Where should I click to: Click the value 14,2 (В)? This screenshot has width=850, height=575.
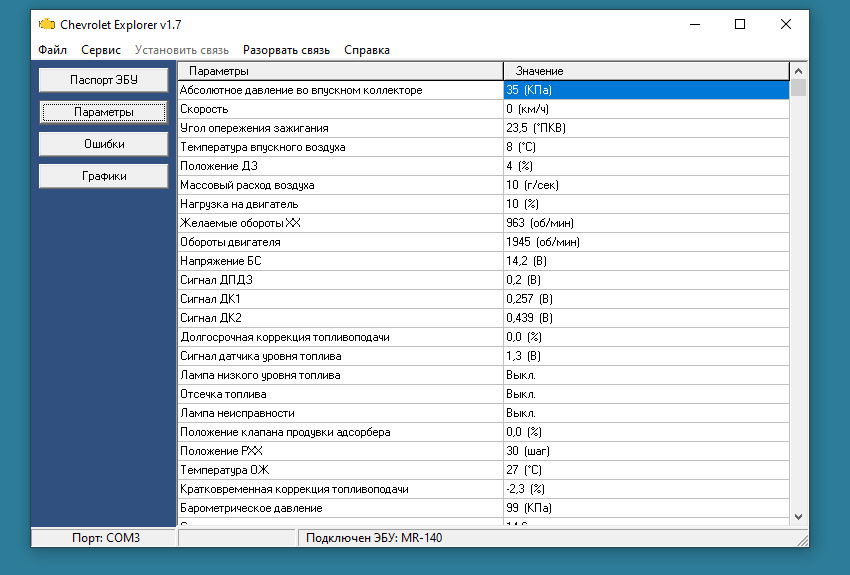(x=526, y=261)
